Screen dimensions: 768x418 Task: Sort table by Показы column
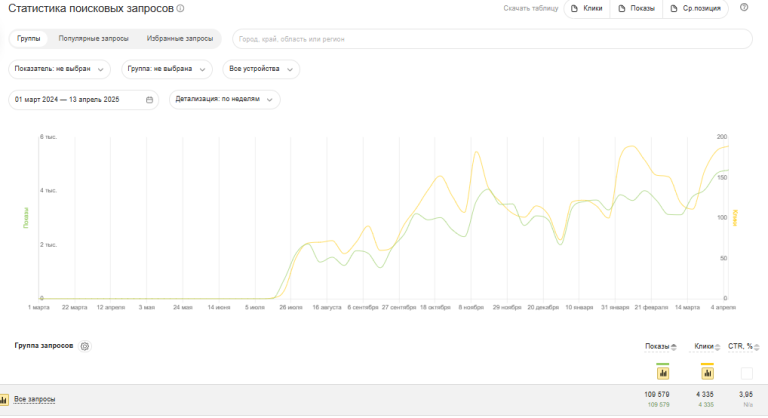660,346
